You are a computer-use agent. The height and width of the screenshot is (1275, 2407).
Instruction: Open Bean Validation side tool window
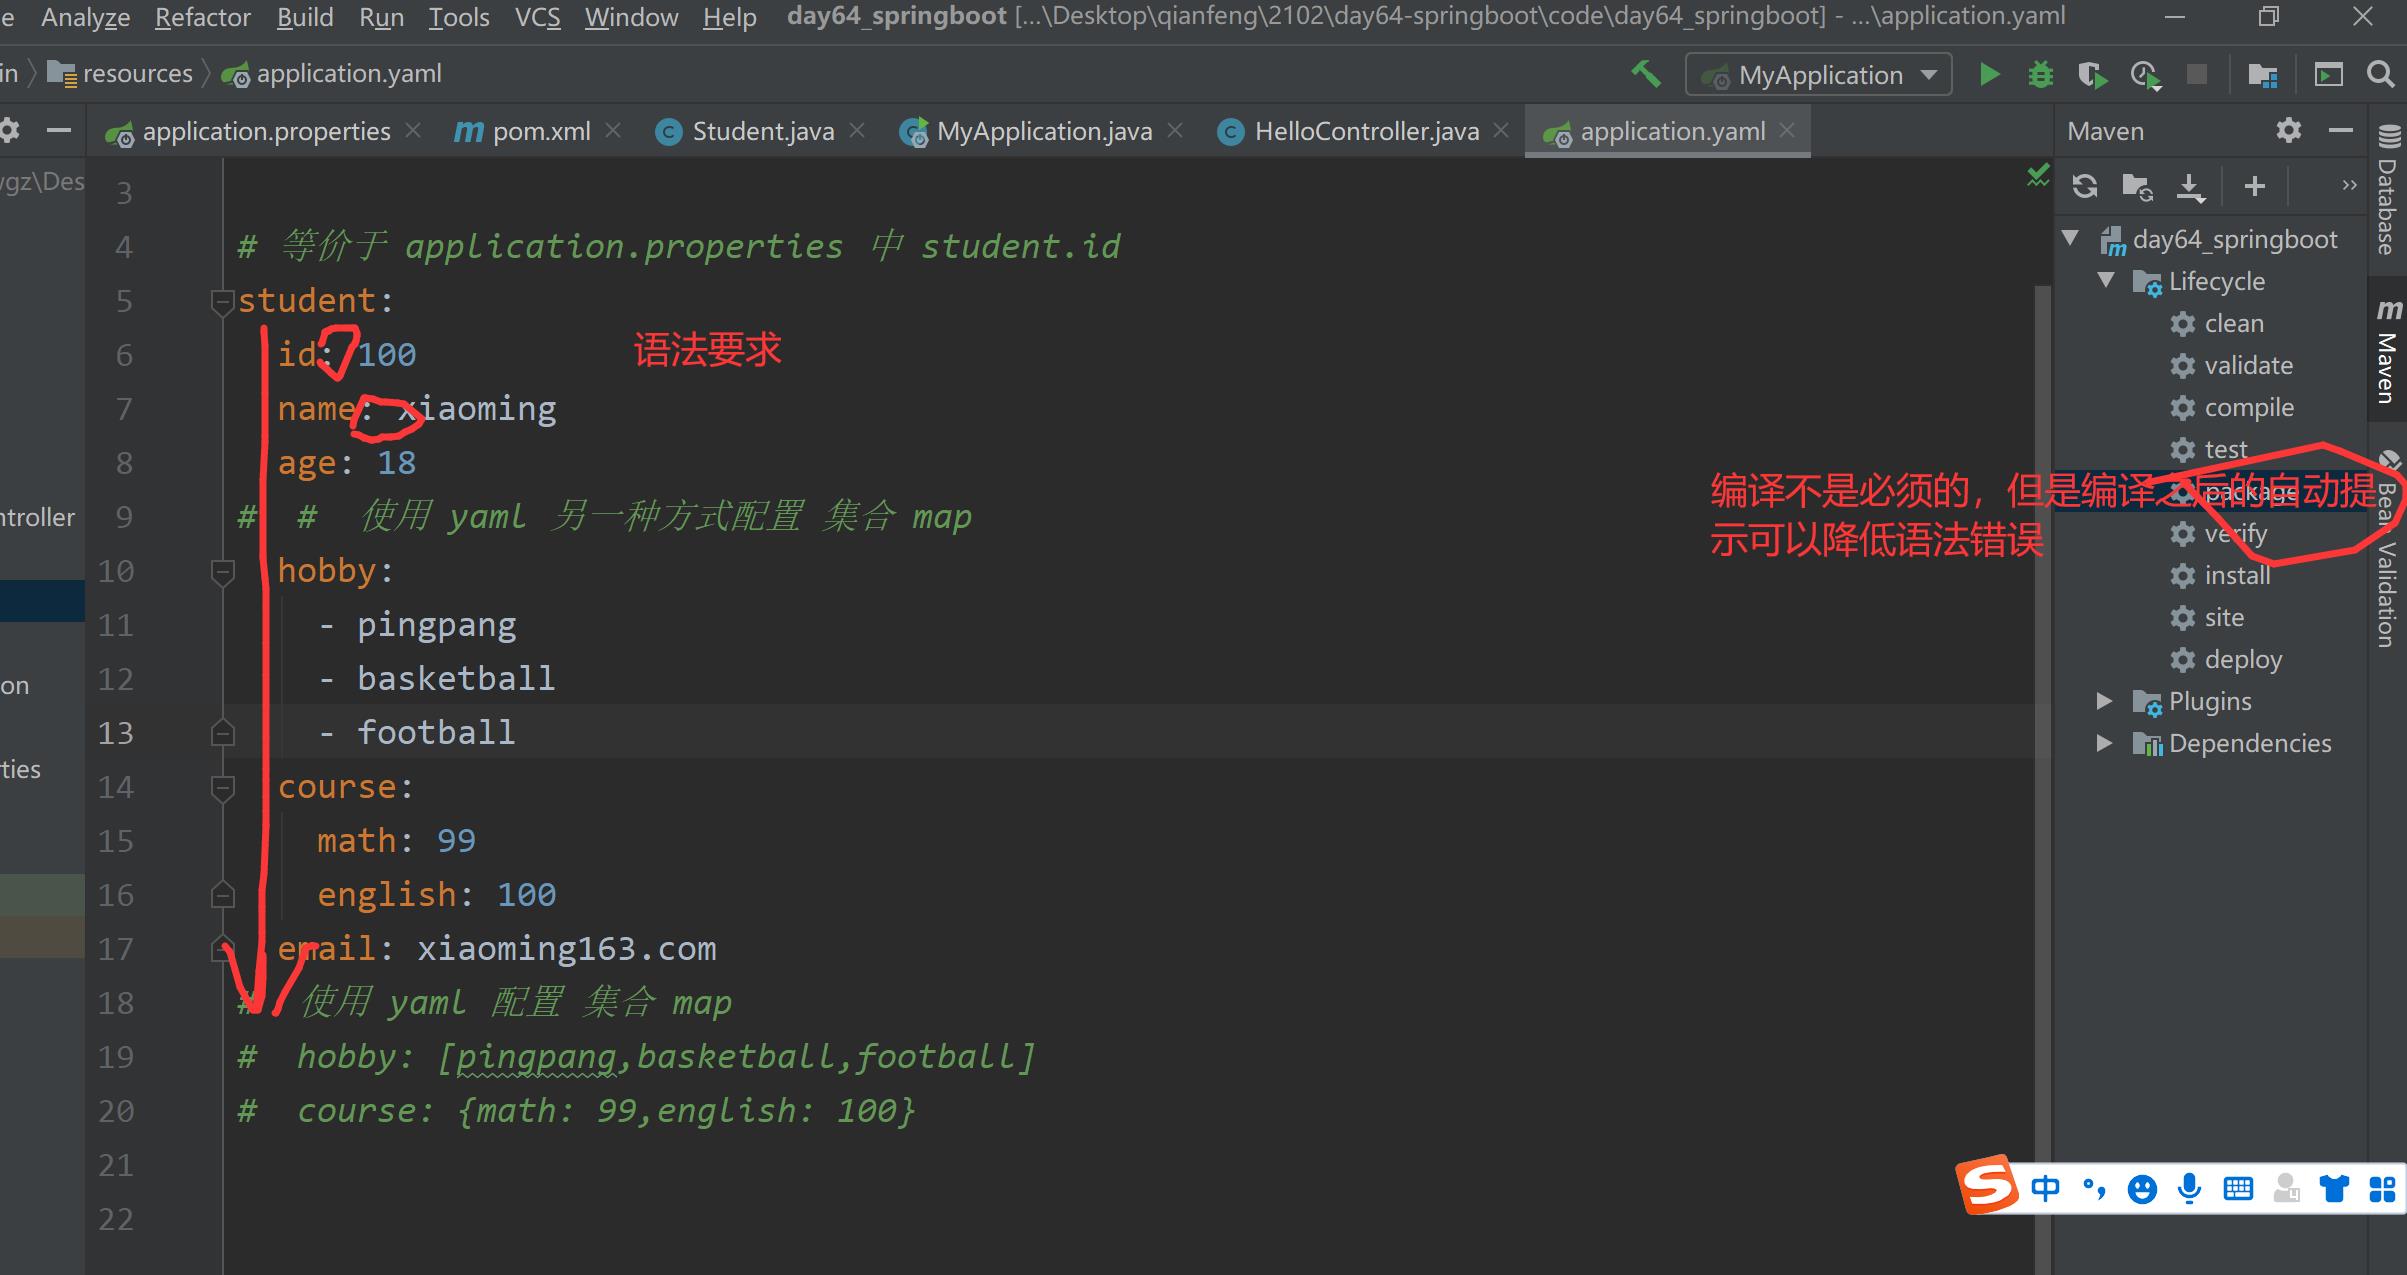(x=2388, y=548)
